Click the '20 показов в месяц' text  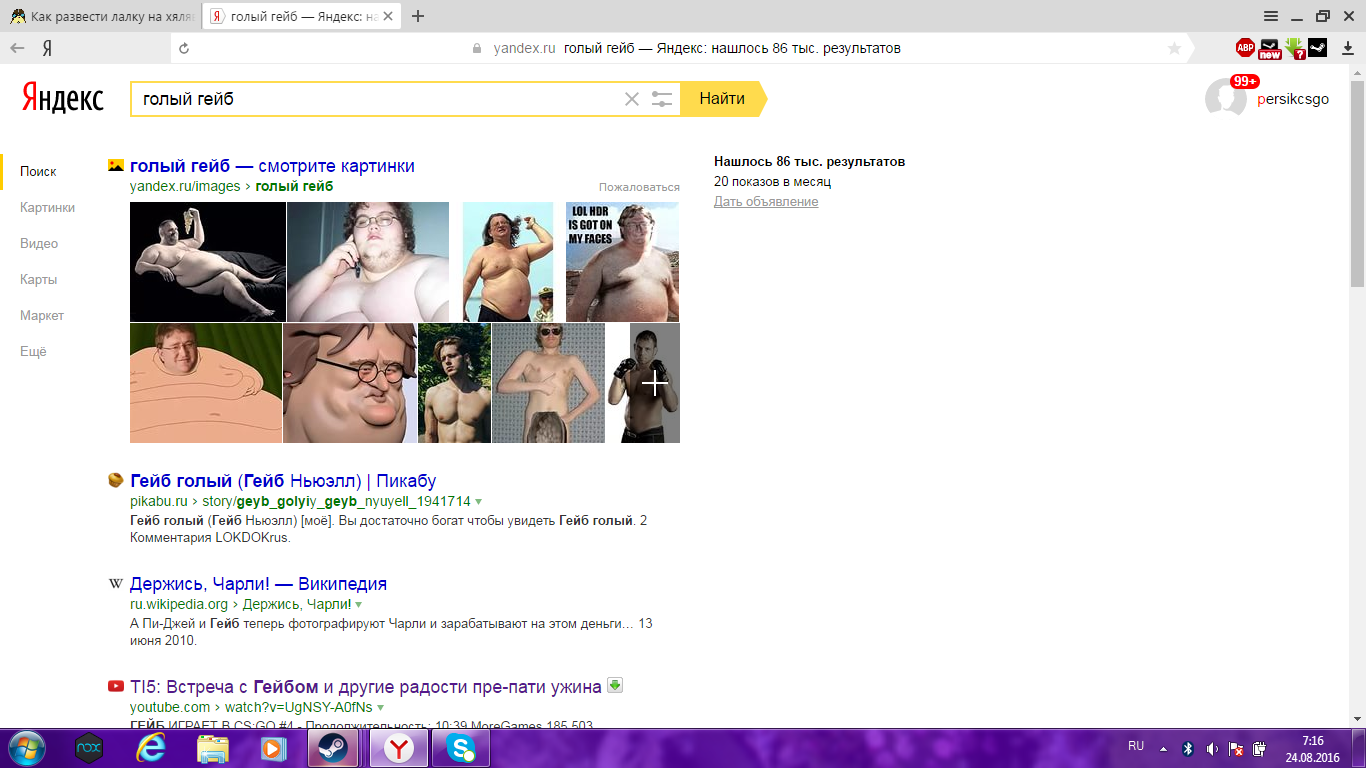click(x=772, y=182)
